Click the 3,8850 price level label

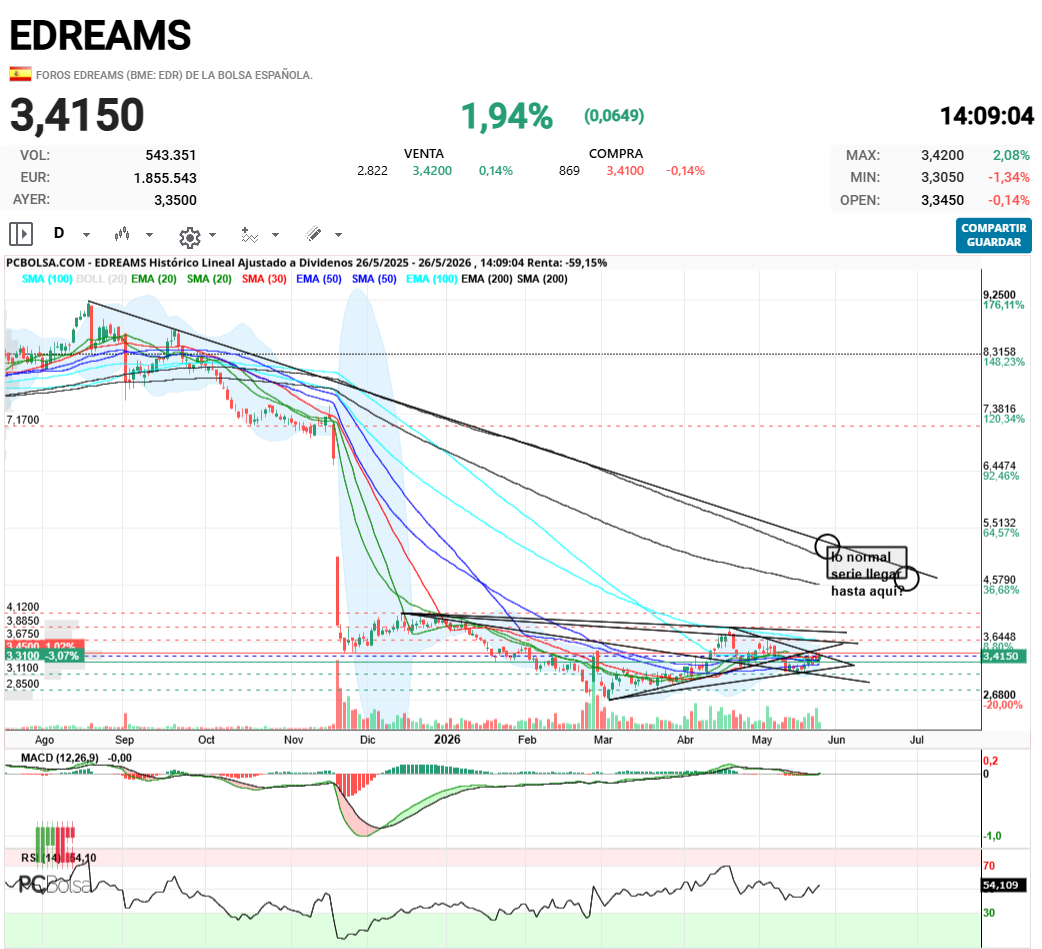23,621
